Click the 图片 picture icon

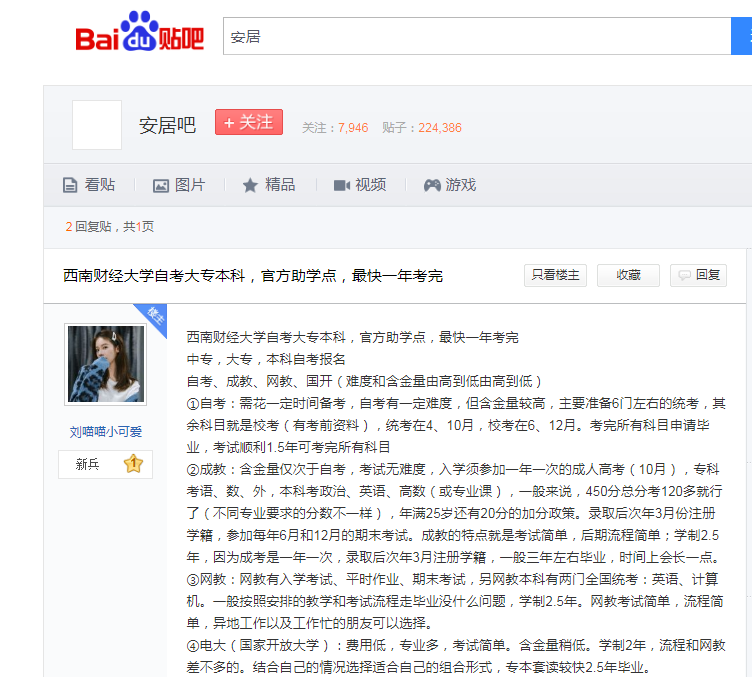(160, 185)
